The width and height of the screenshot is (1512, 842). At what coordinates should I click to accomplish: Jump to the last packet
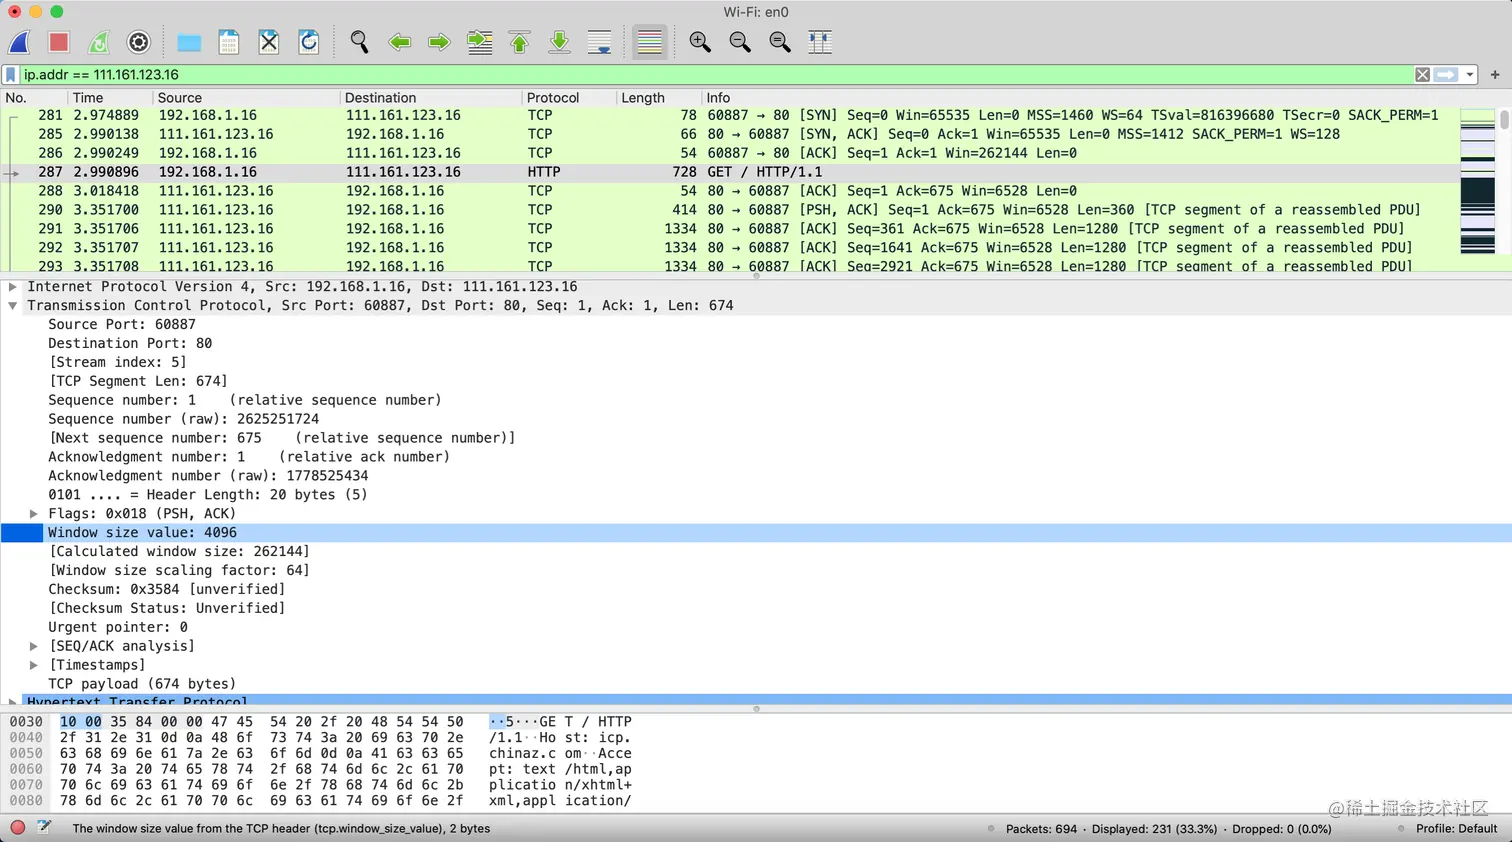(560, 42)
